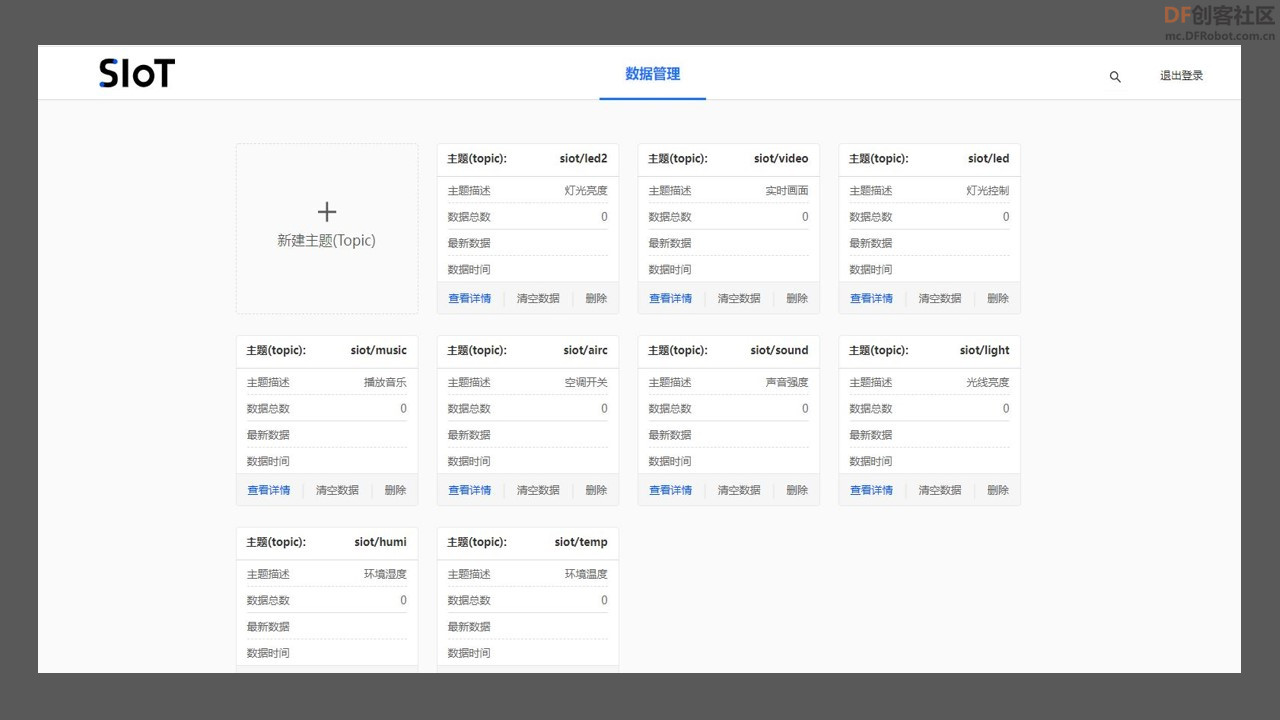Clear data of siot/music topic
Screen dimensions: 1280x720
point(337,490)
